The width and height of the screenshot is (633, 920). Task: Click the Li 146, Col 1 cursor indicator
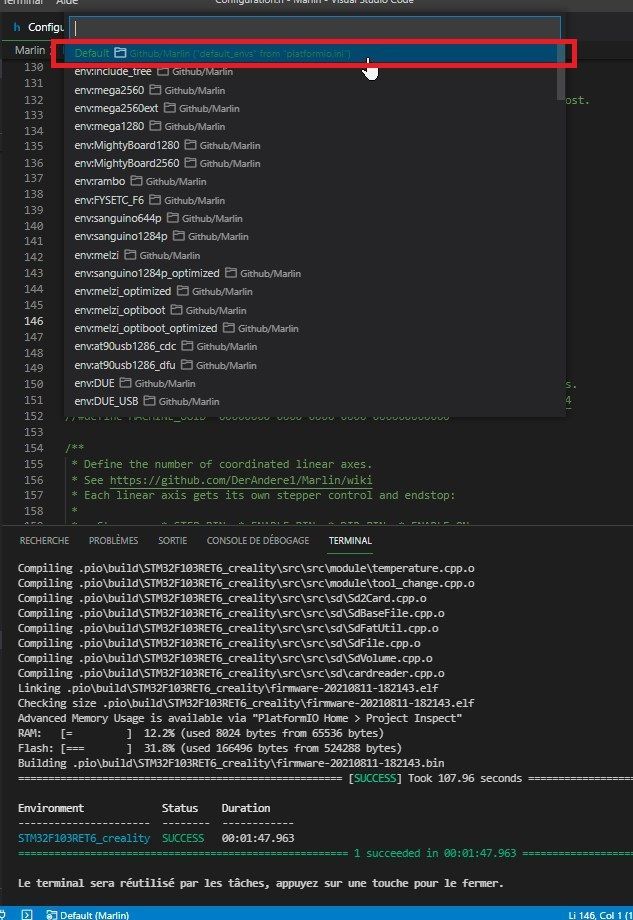(x=601, y=915)
